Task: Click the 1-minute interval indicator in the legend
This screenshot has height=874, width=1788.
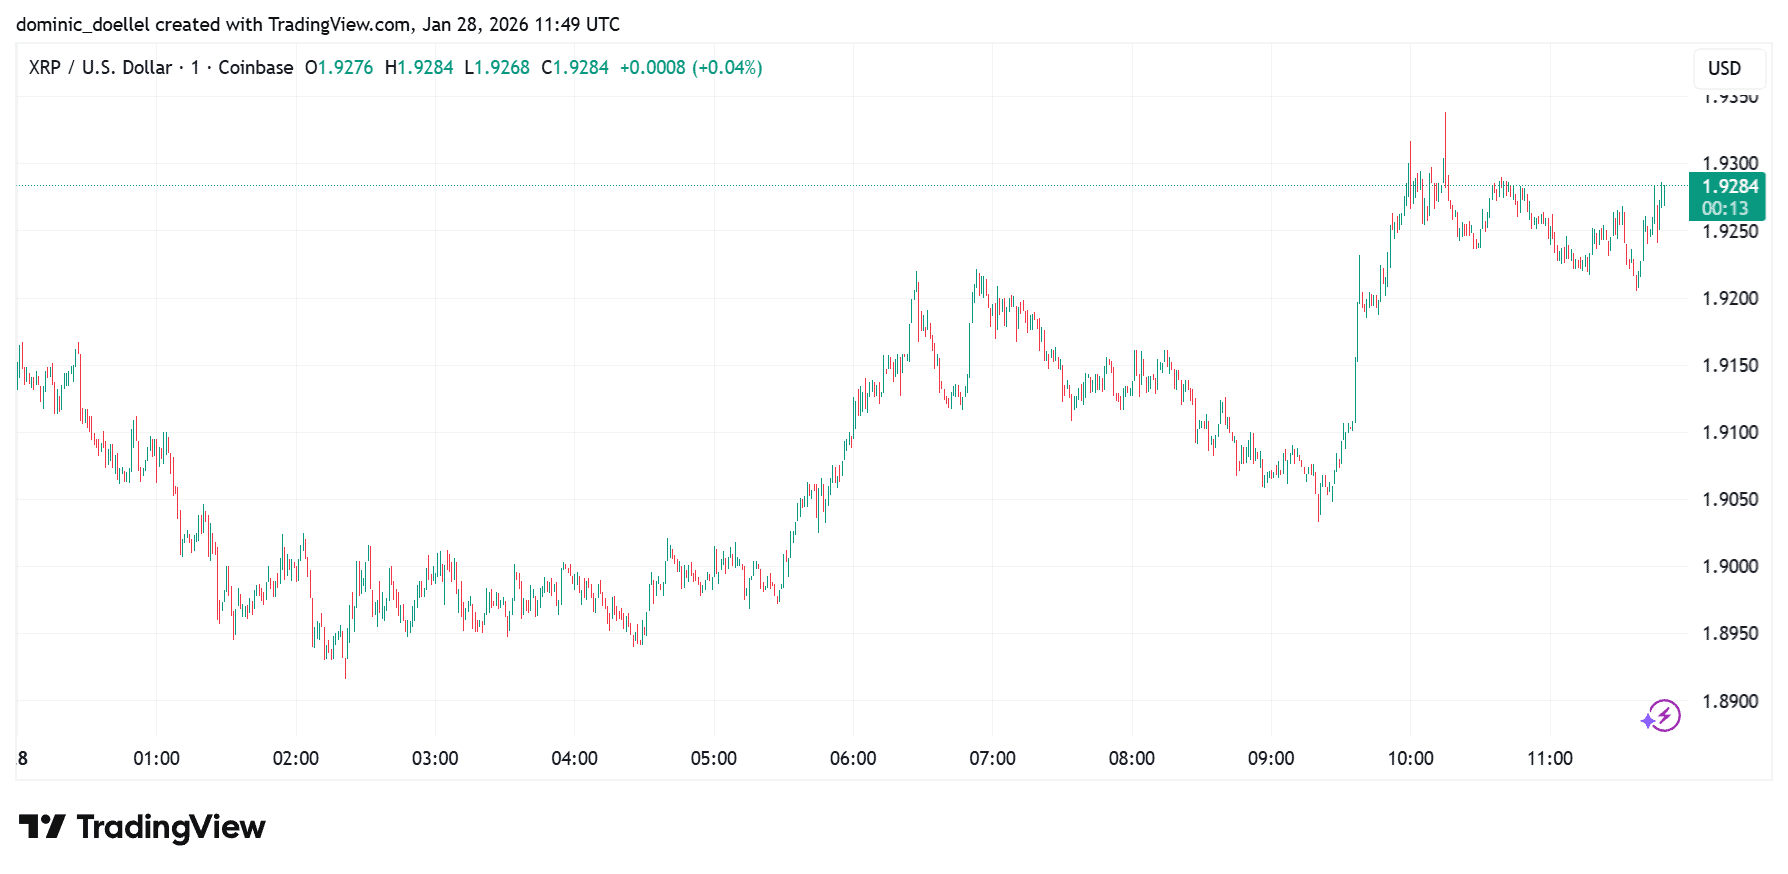Action: pyautogui.click(x=195, y=67)
